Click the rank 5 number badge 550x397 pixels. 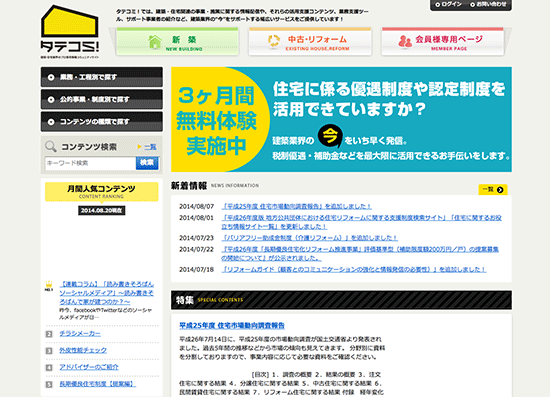(49, 384)
